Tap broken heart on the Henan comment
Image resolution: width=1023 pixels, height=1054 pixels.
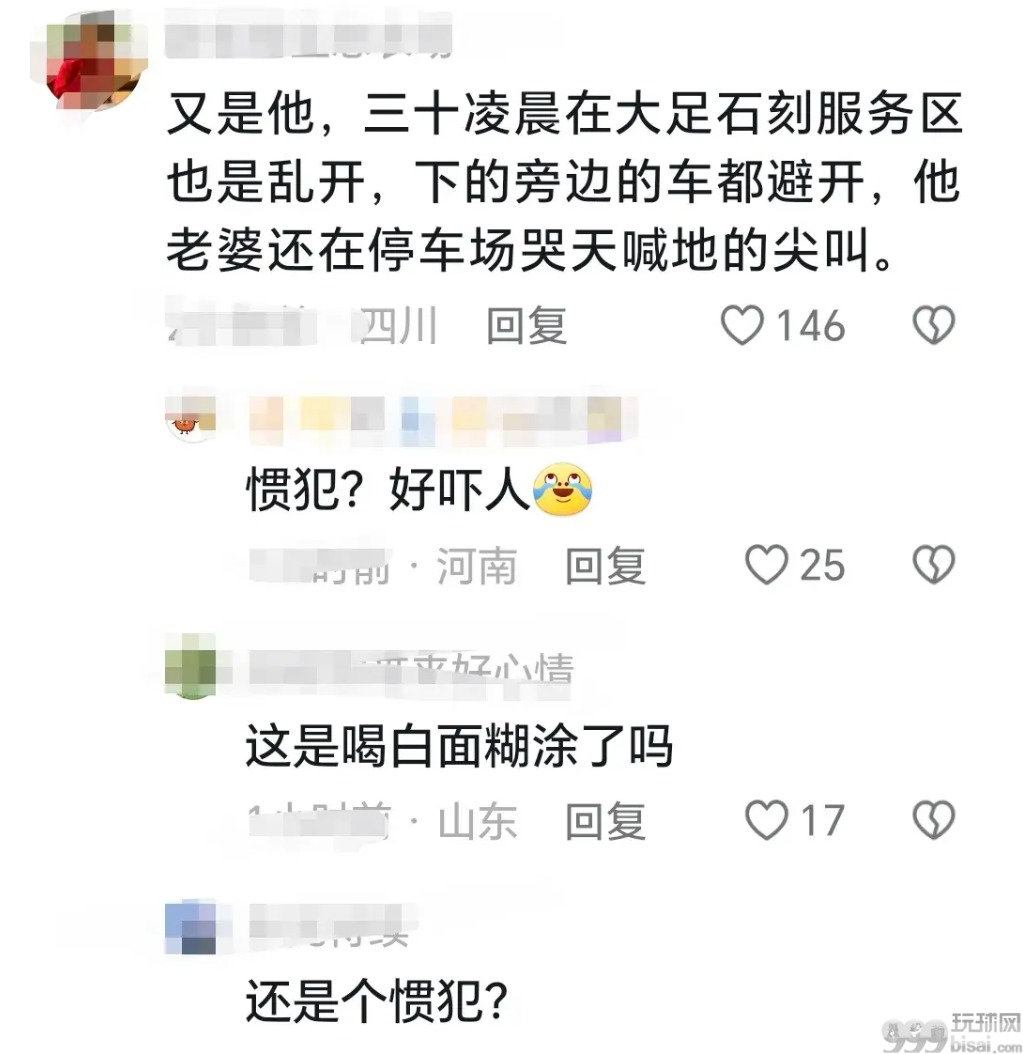click(x=934, y=564)
